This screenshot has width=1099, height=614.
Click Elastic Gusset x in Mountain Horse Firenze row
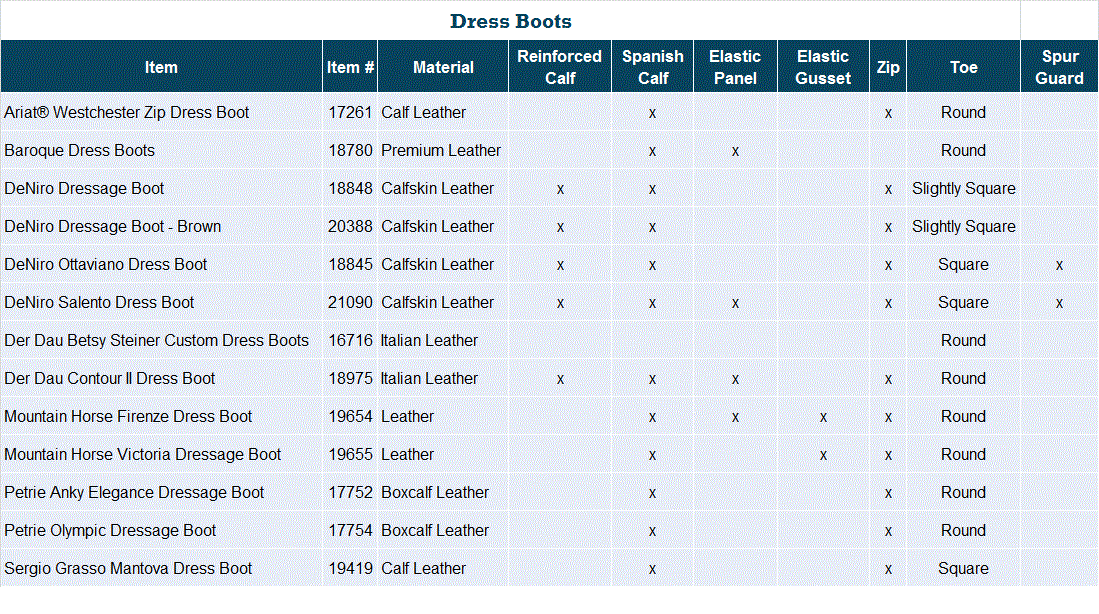(824, 418)
